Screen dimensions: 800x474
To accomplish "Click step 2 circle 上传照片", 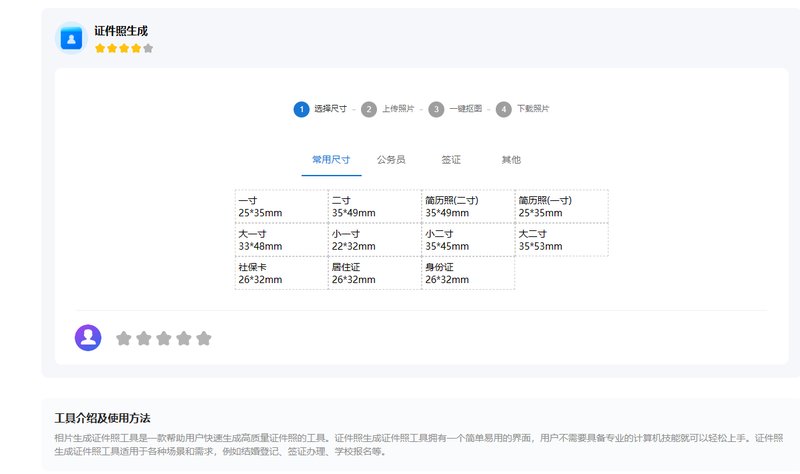I will point(369,109).
